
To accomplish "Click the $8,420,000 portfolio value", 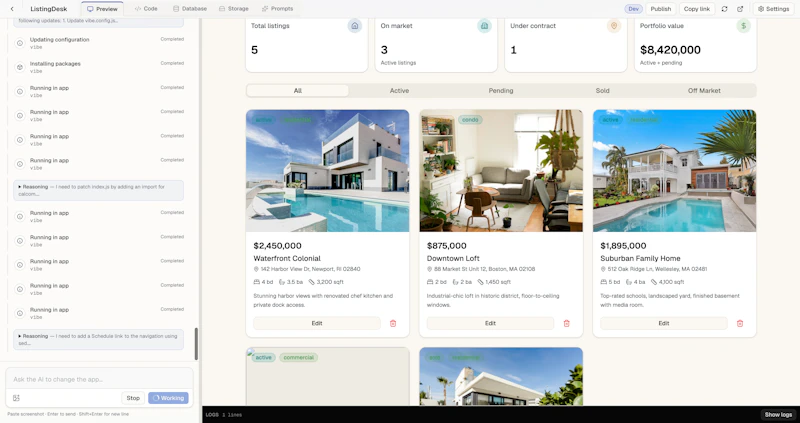I will coord(670,49).
